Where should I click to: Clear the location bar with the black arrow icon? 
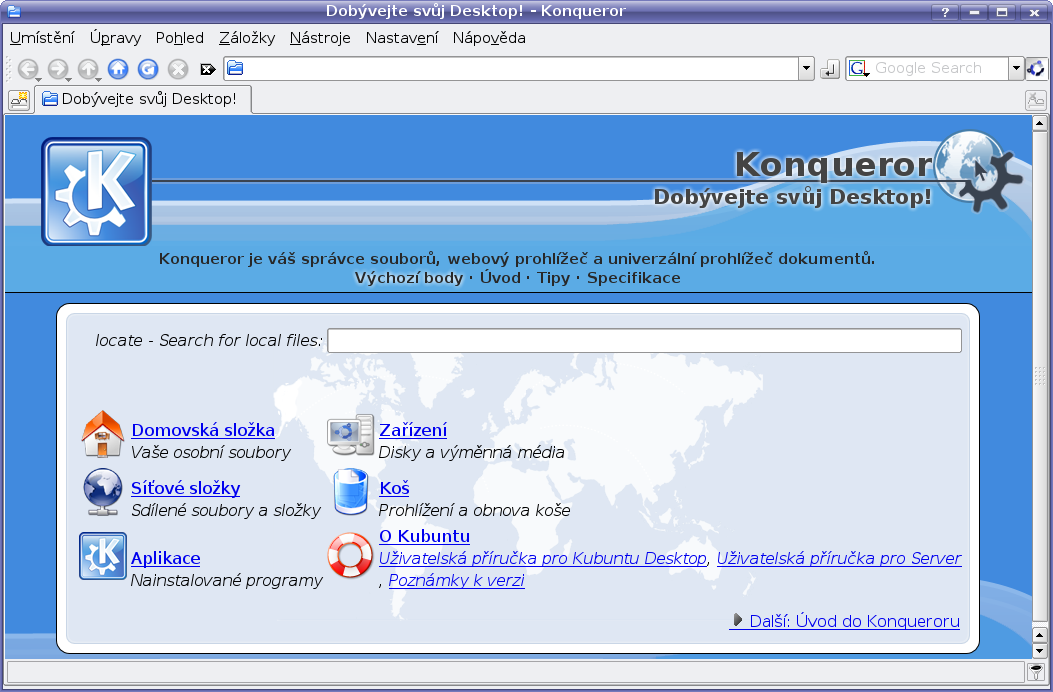pos(208,69)
